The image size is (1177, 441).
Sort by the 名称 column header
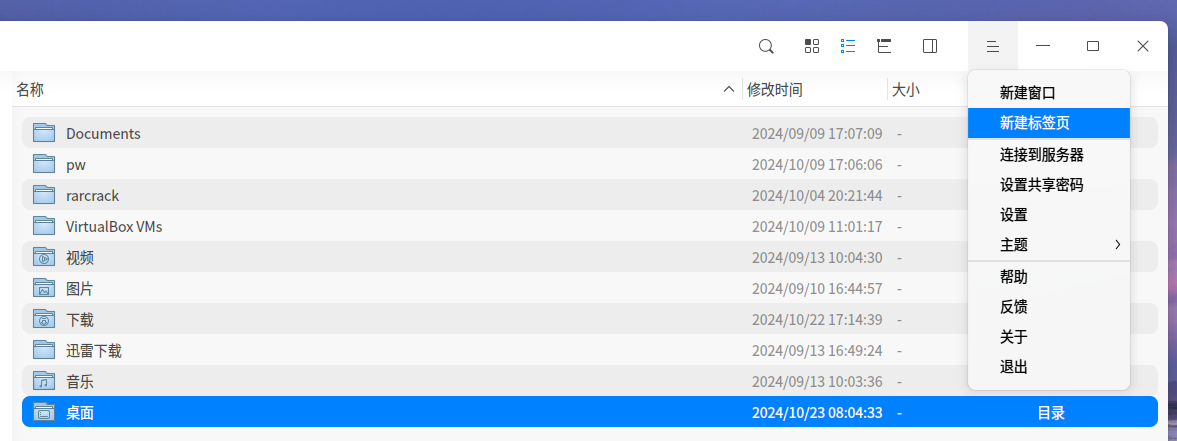click(x=30, y=90)
